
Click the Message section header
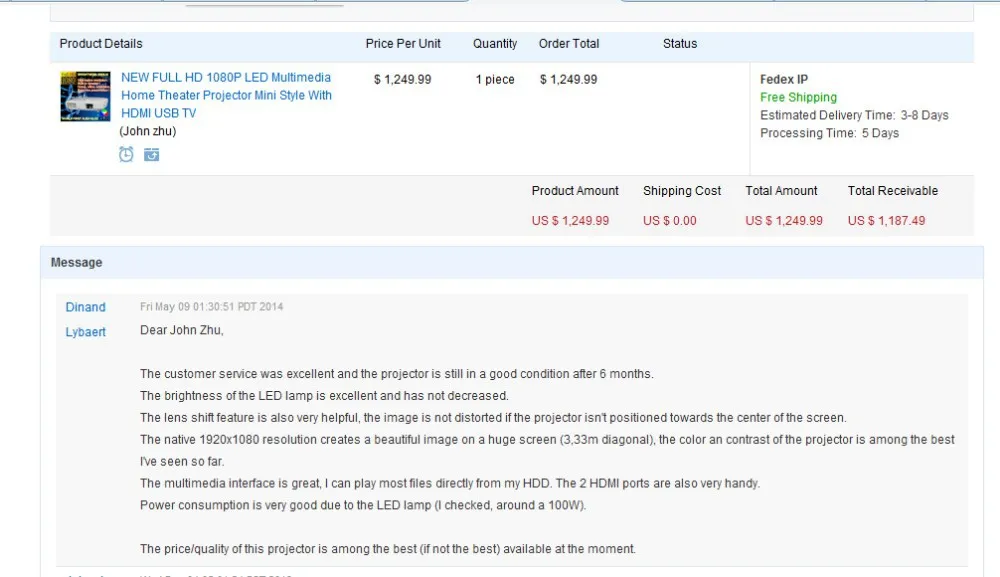(x=77, y=262)
